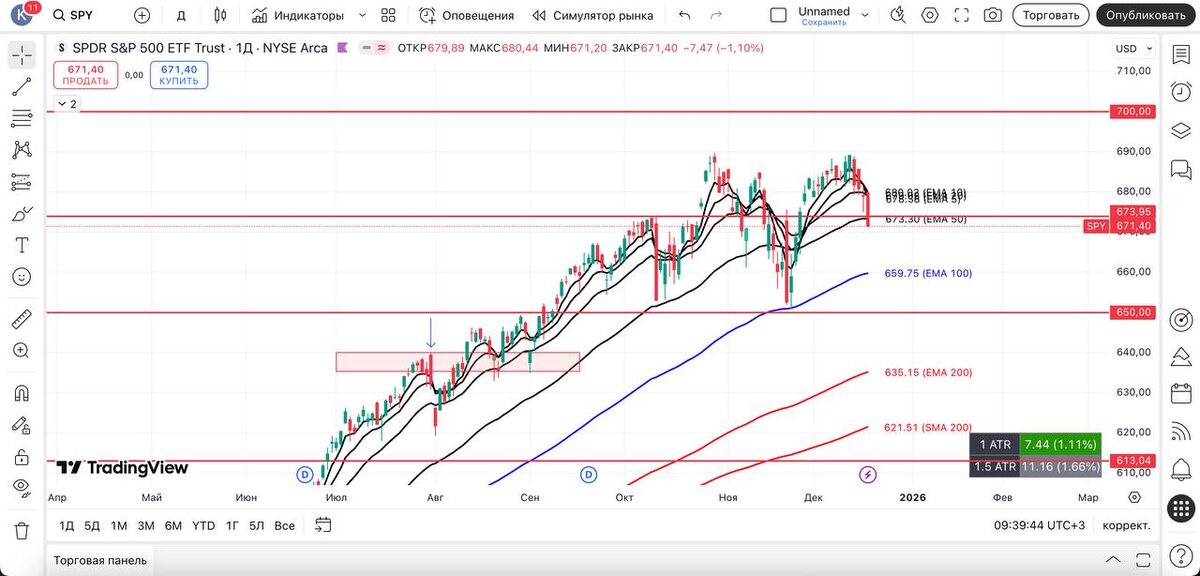This screenshot has height=576, width=1200.
Task: Expand the trading panel with up chevron
Action: pos(1113,559)
